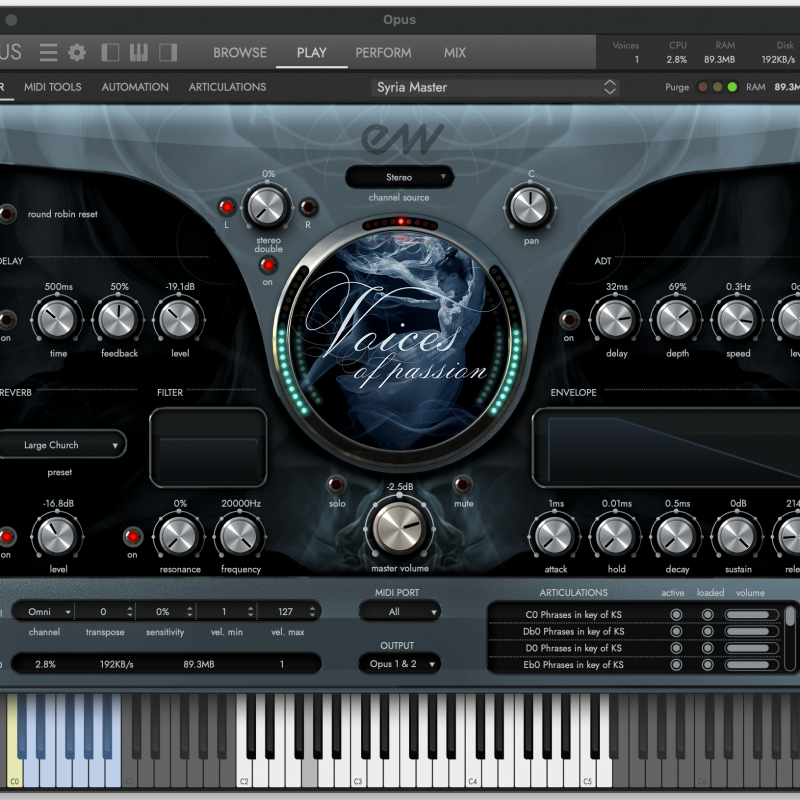The height and width of the screenshot is (800, 800).
Task: Click the reverb level knob
Action: coord(57,536)
